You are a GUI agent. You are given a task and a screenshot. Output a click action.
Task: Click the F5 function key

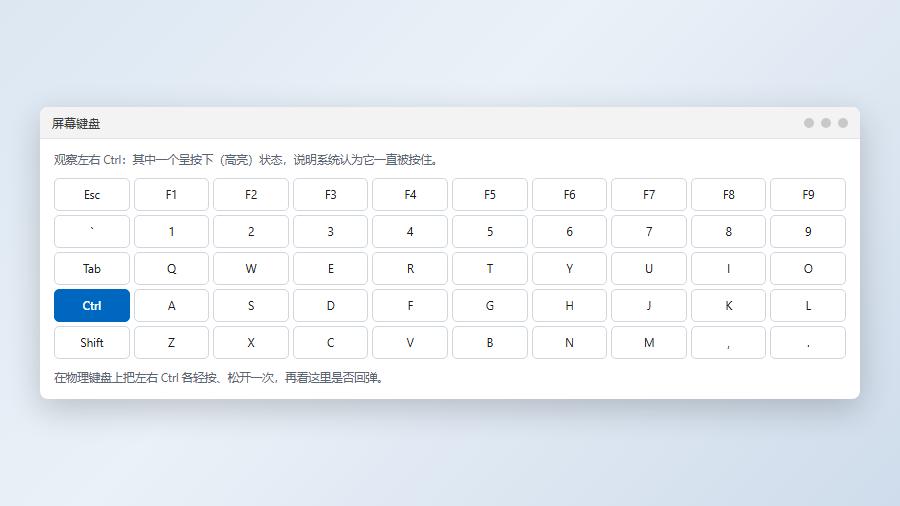tap(490, 194)
